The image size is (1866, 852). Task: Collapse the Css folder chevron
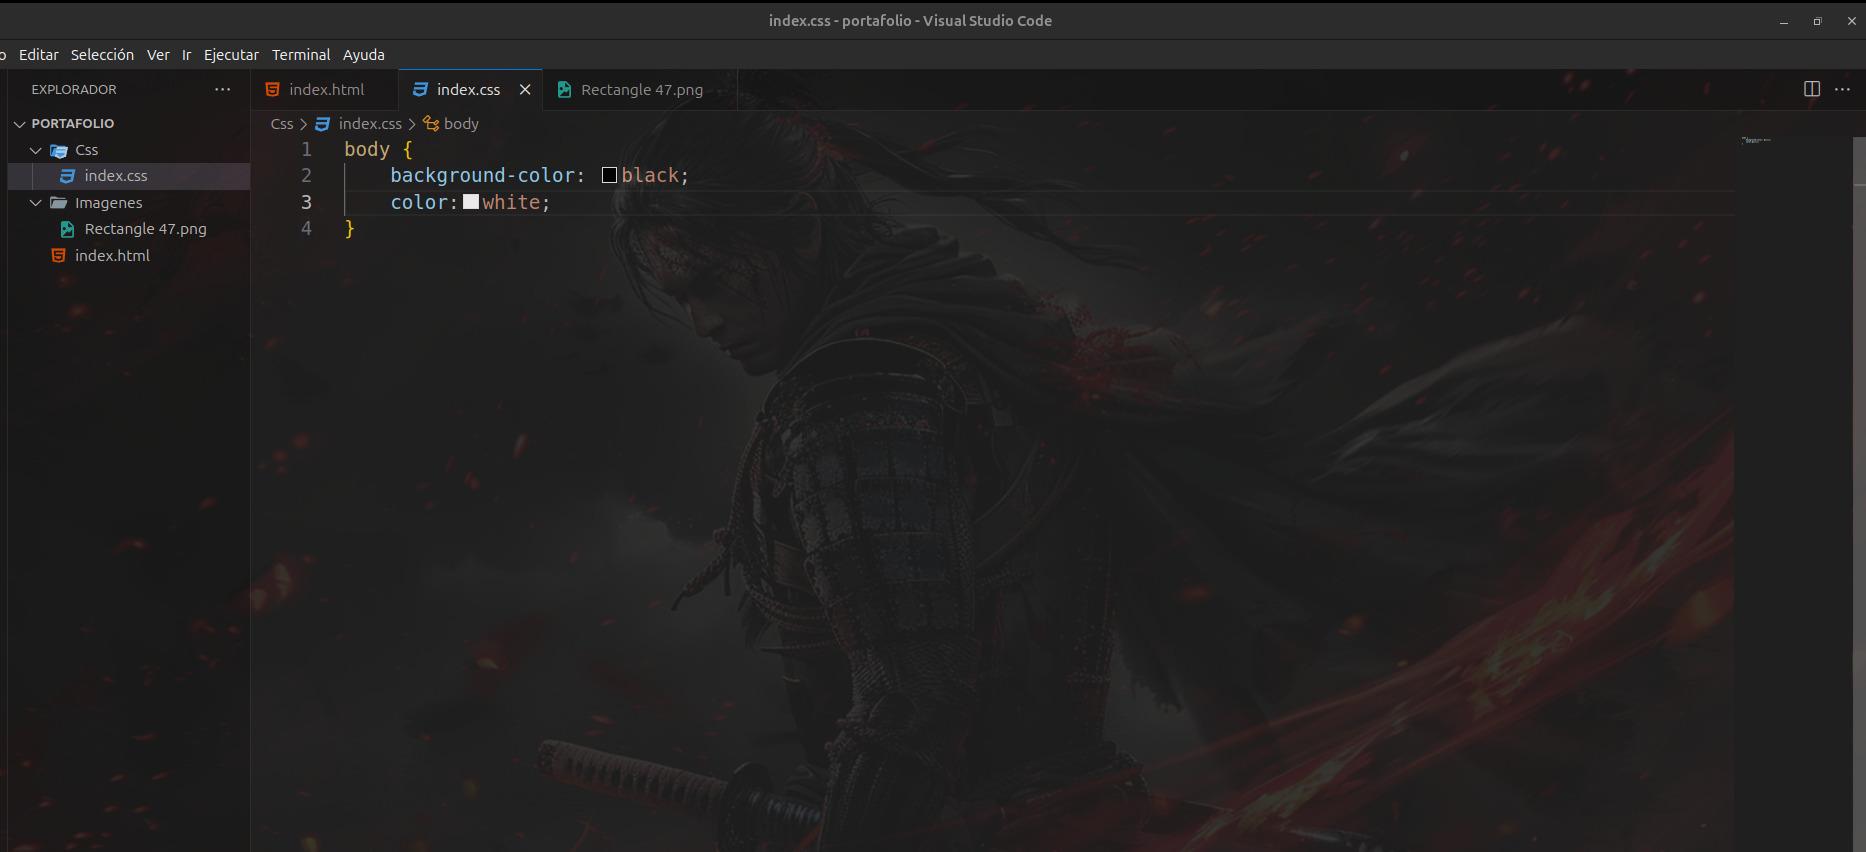pos(36,150)
